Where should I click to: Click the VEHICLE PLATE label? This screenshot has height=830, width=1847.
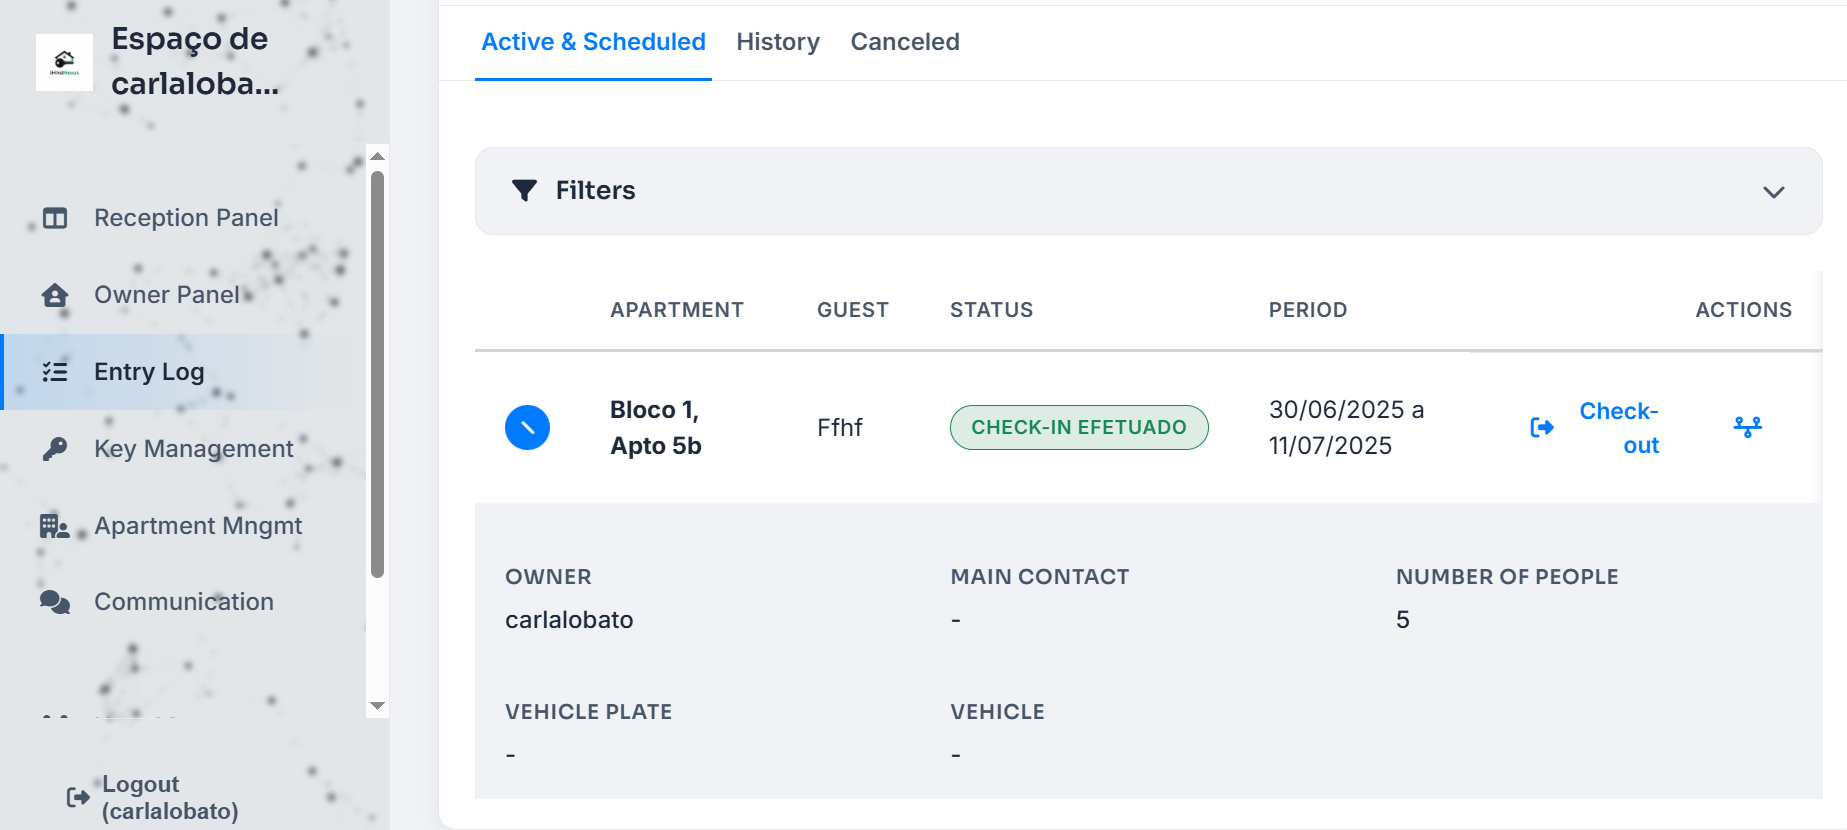(588, 712)
